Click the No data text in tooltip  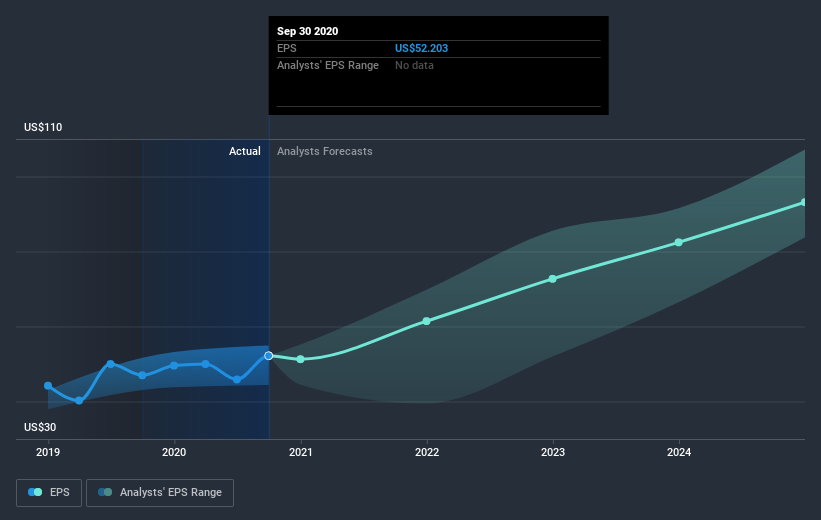coord(414,65)
